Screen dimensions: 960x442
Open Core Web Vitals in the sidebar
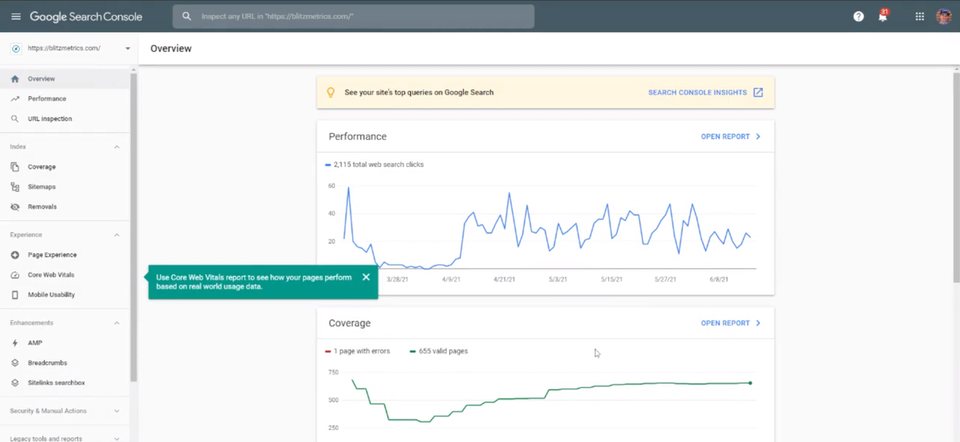(x=64, y=275)
